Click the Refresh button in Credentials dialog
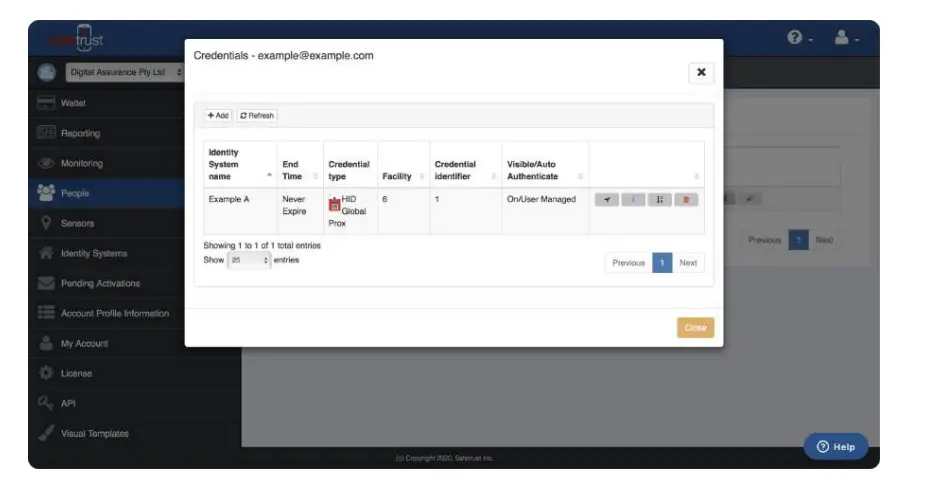This screenshot has width=941, height=501. pos(257,115)
